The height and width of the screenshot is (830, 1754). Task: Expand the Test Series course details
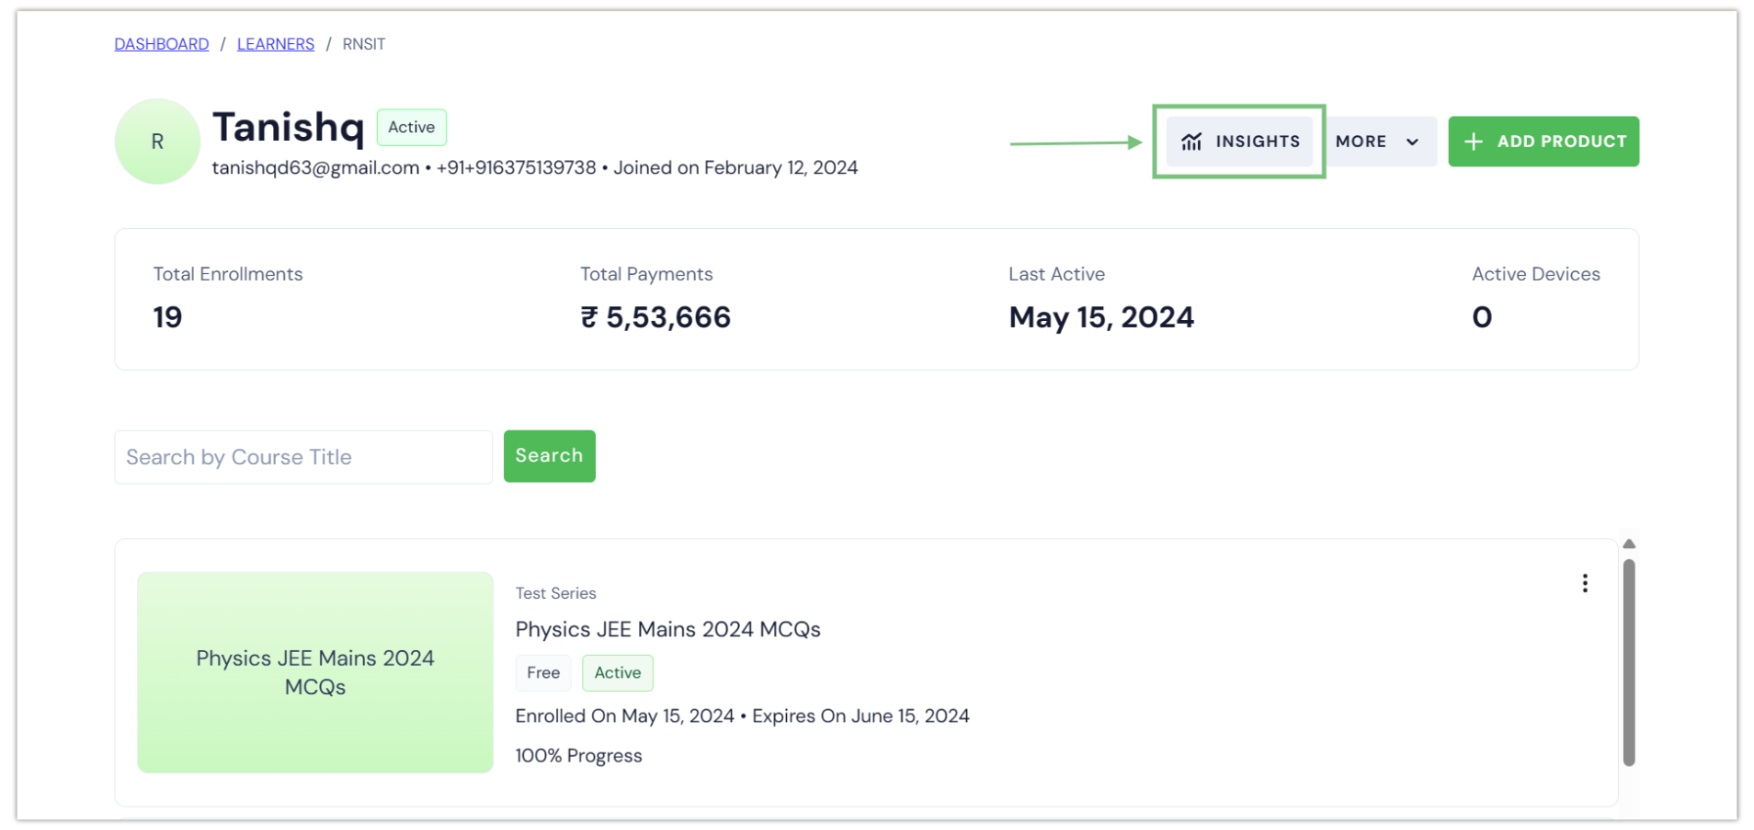(x=556, y=593)
